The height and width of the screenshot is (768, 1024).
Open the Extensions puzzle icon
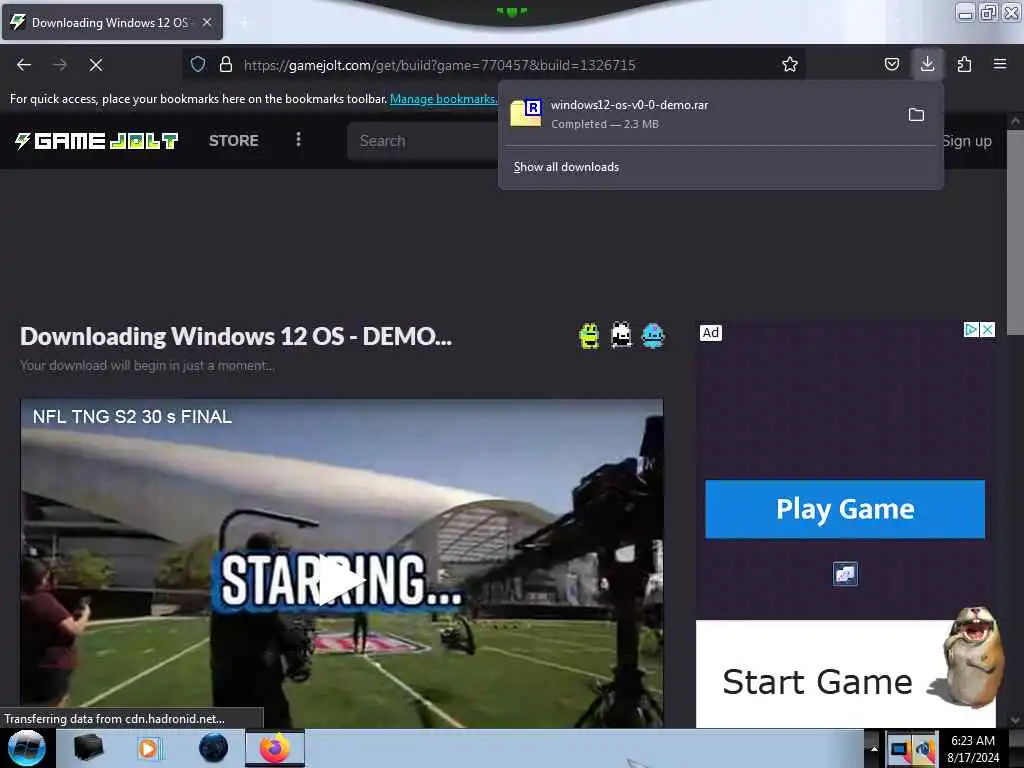pos(964,64)
